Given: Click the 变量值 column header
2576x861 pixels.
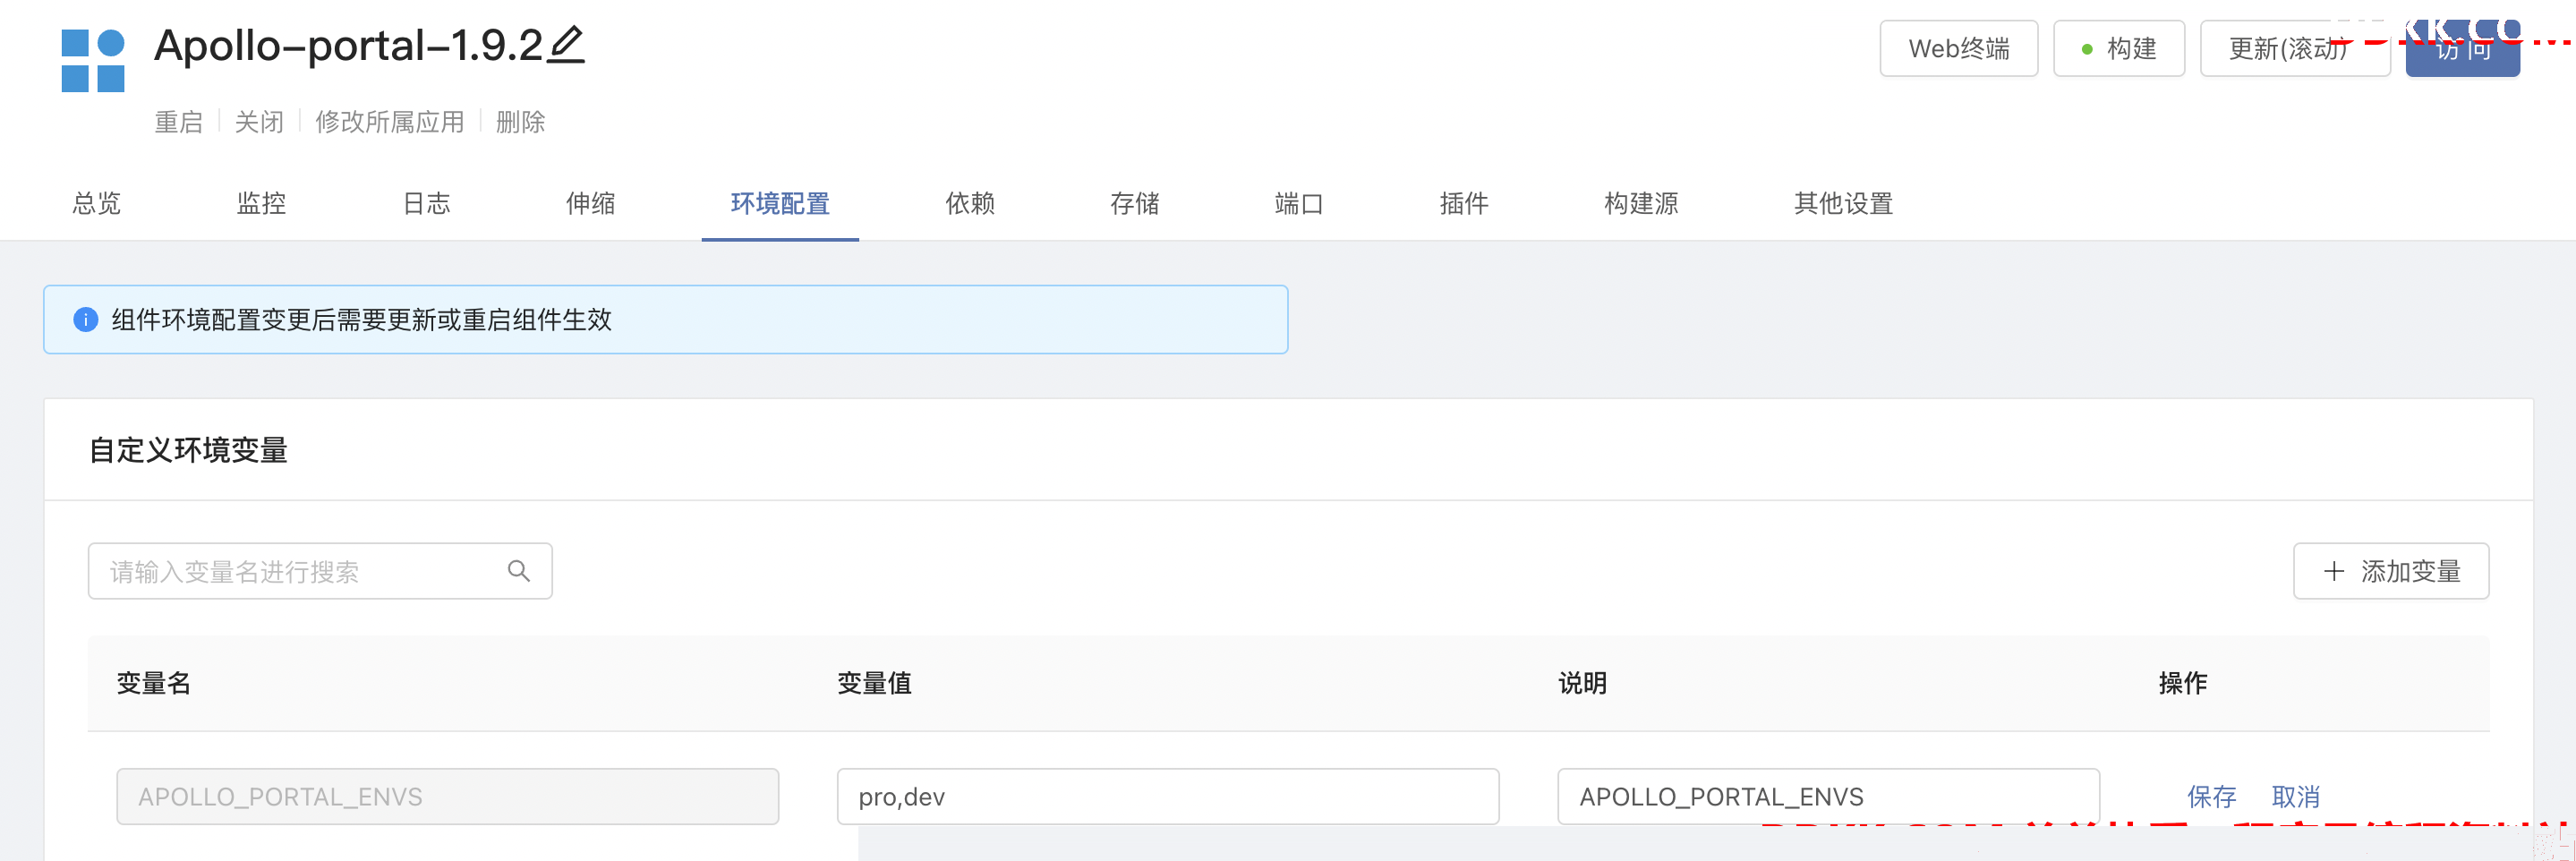Looking at the screenshot, I should [x=874, y=683].
